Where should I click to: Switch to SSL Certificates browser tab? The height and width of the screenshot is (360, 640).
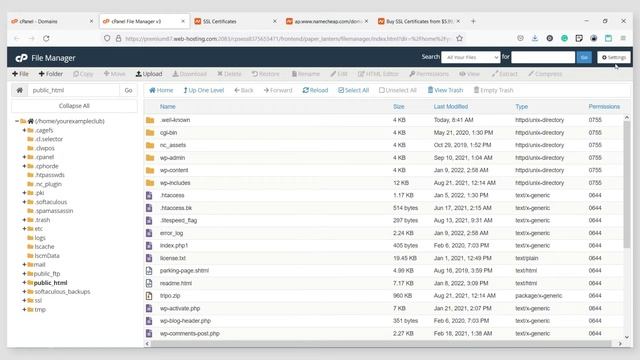236,21
